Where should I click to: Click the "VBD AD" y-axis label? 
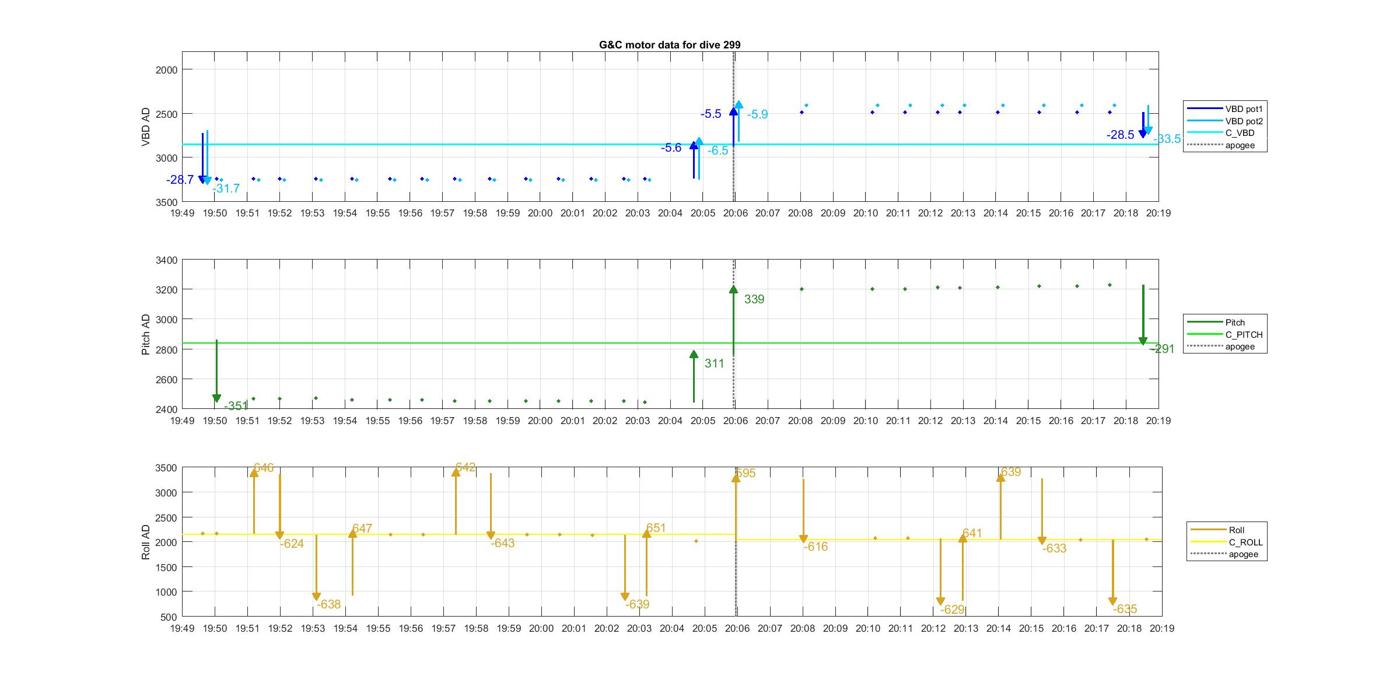(x=146, y=128)
